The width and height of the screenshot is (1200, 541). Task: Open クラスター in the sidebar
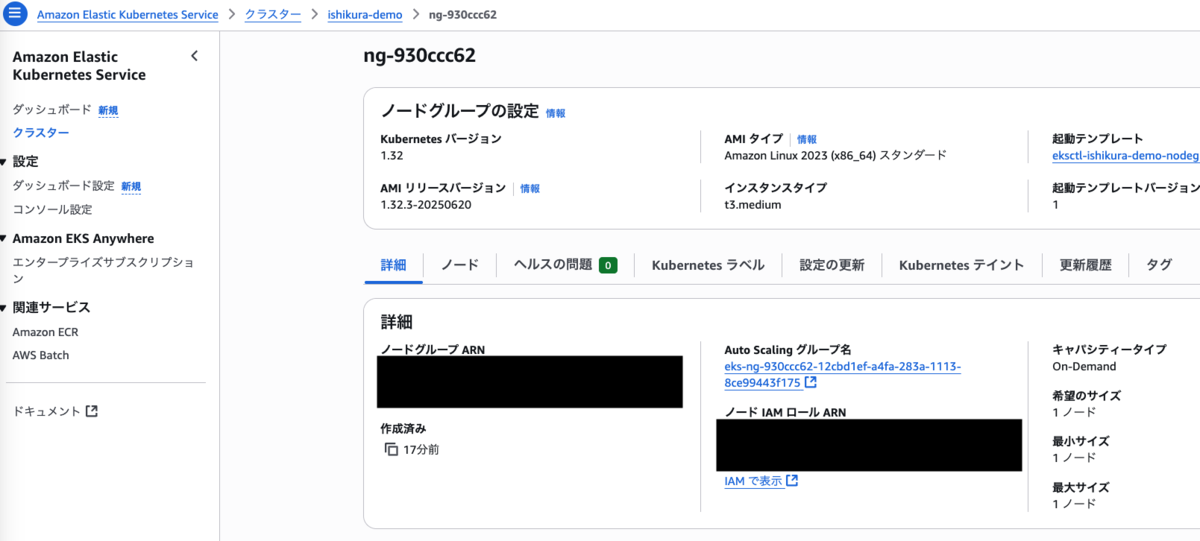click(x=41, y=133)
